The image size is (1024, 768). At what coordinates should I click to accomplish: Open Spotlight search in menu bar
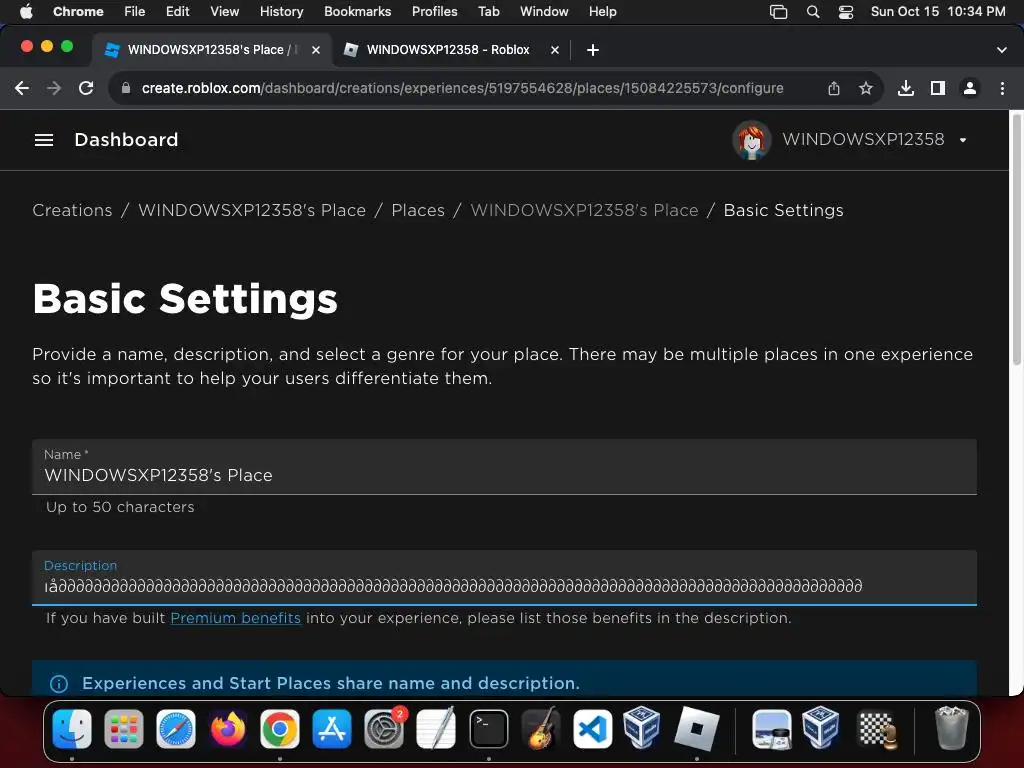pos(813,12)
